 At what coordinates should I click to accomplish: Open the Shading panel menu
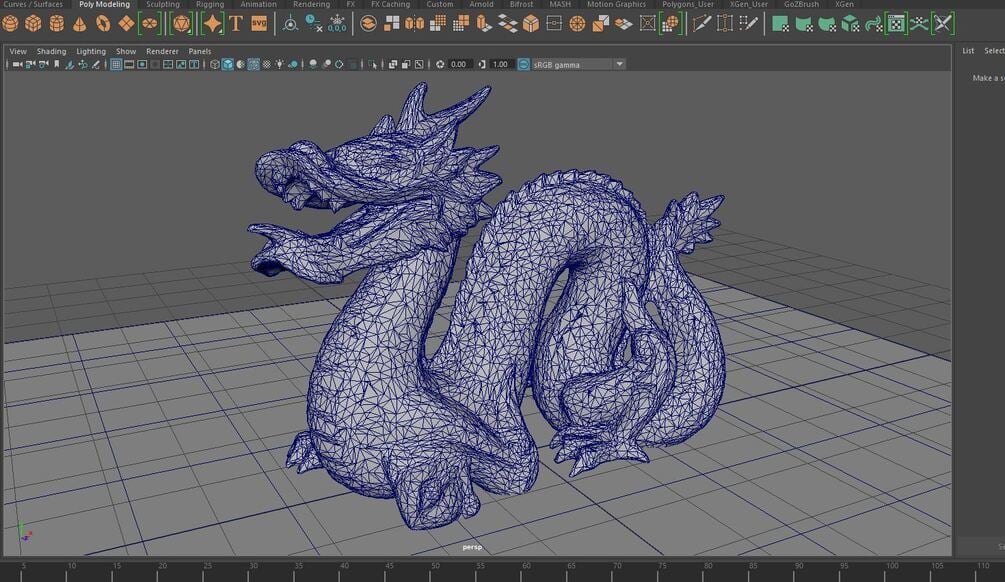[x=51, y=51]
